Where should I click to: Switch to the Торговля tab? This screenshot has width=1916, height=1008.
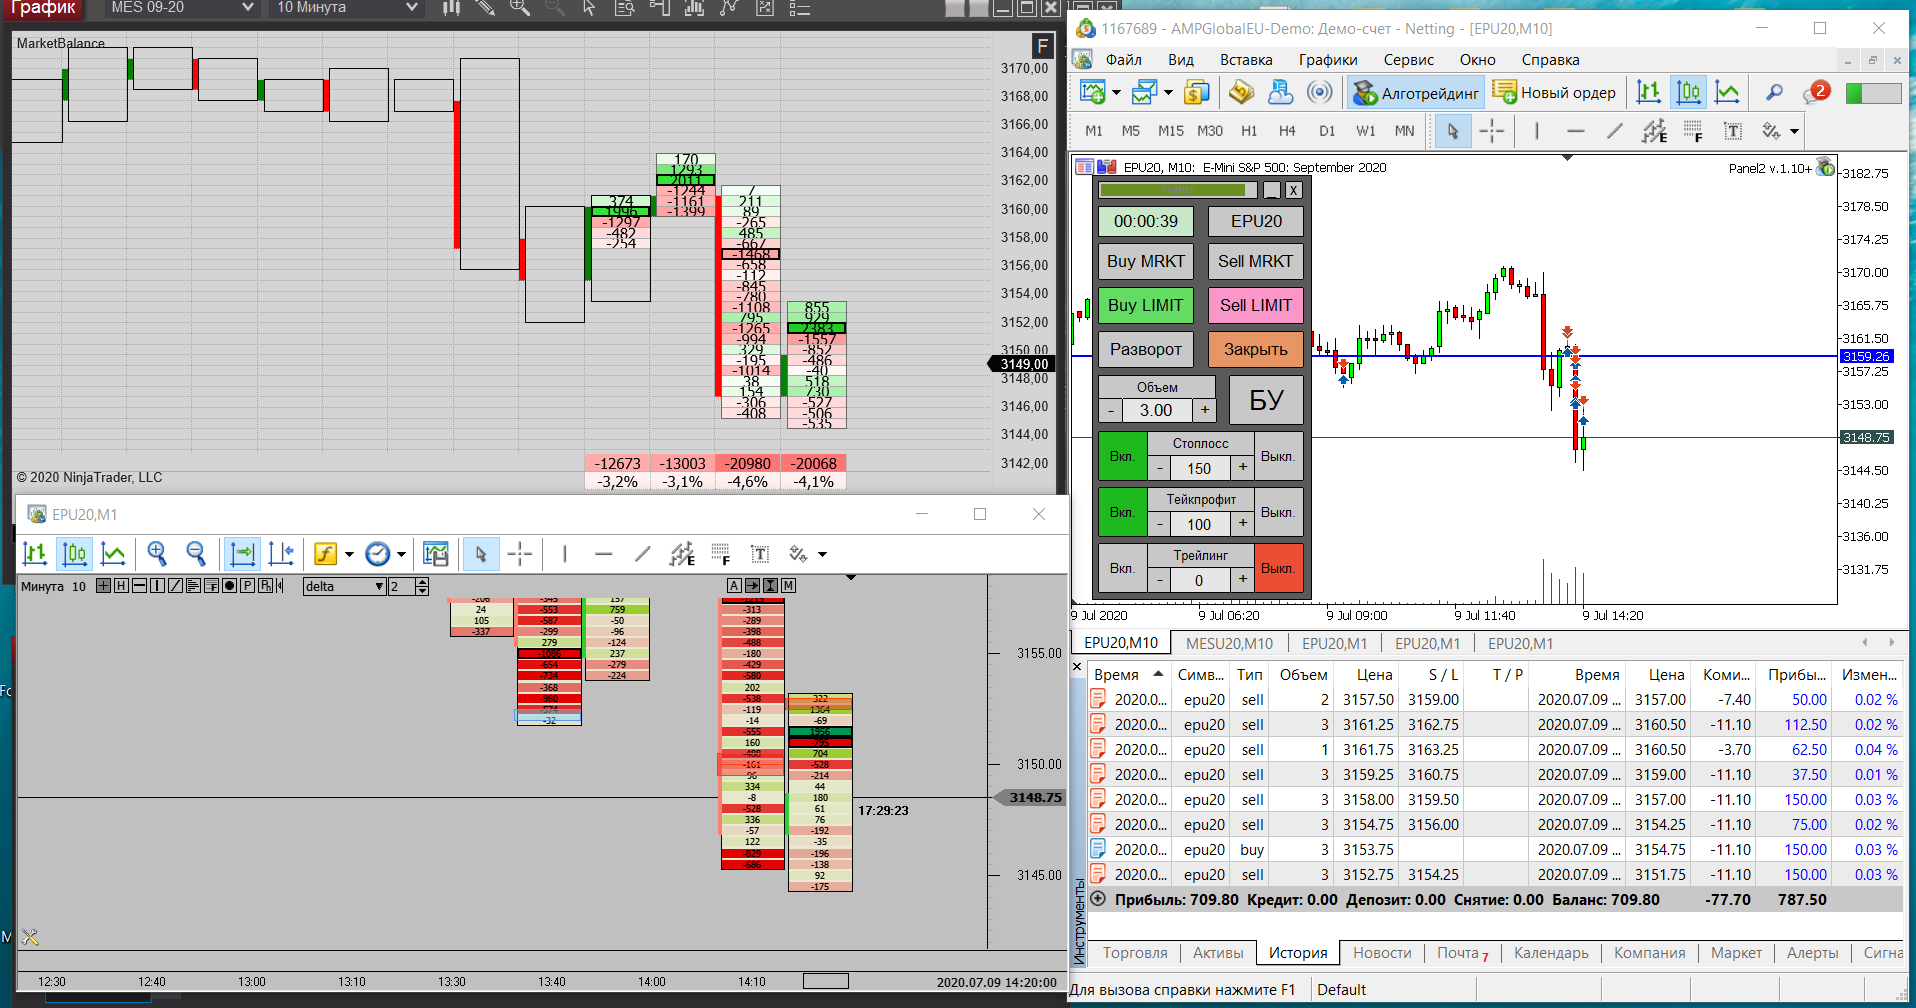click(1135, 953)
